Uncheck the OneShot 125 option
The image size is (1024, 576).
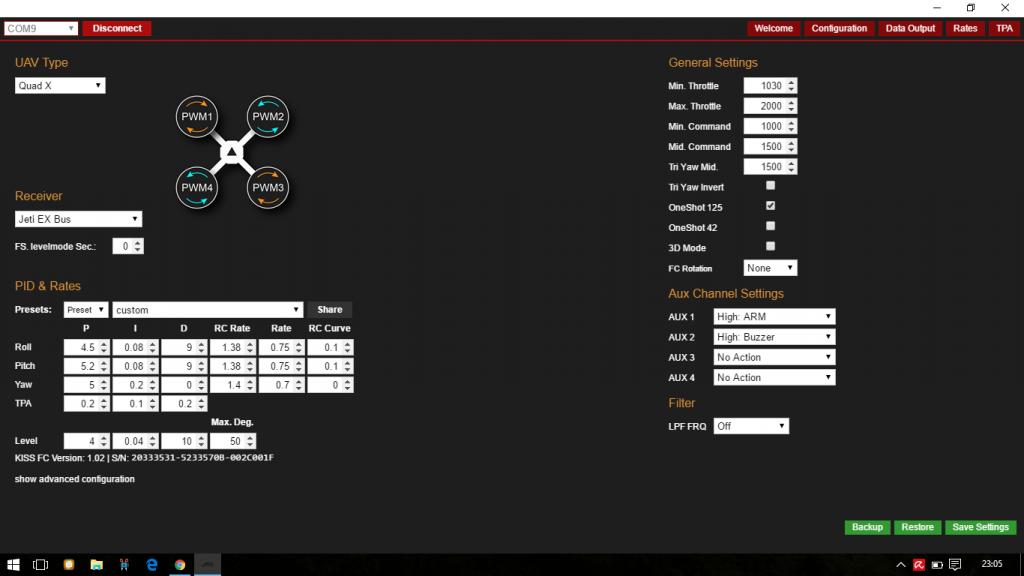(770, 206)
